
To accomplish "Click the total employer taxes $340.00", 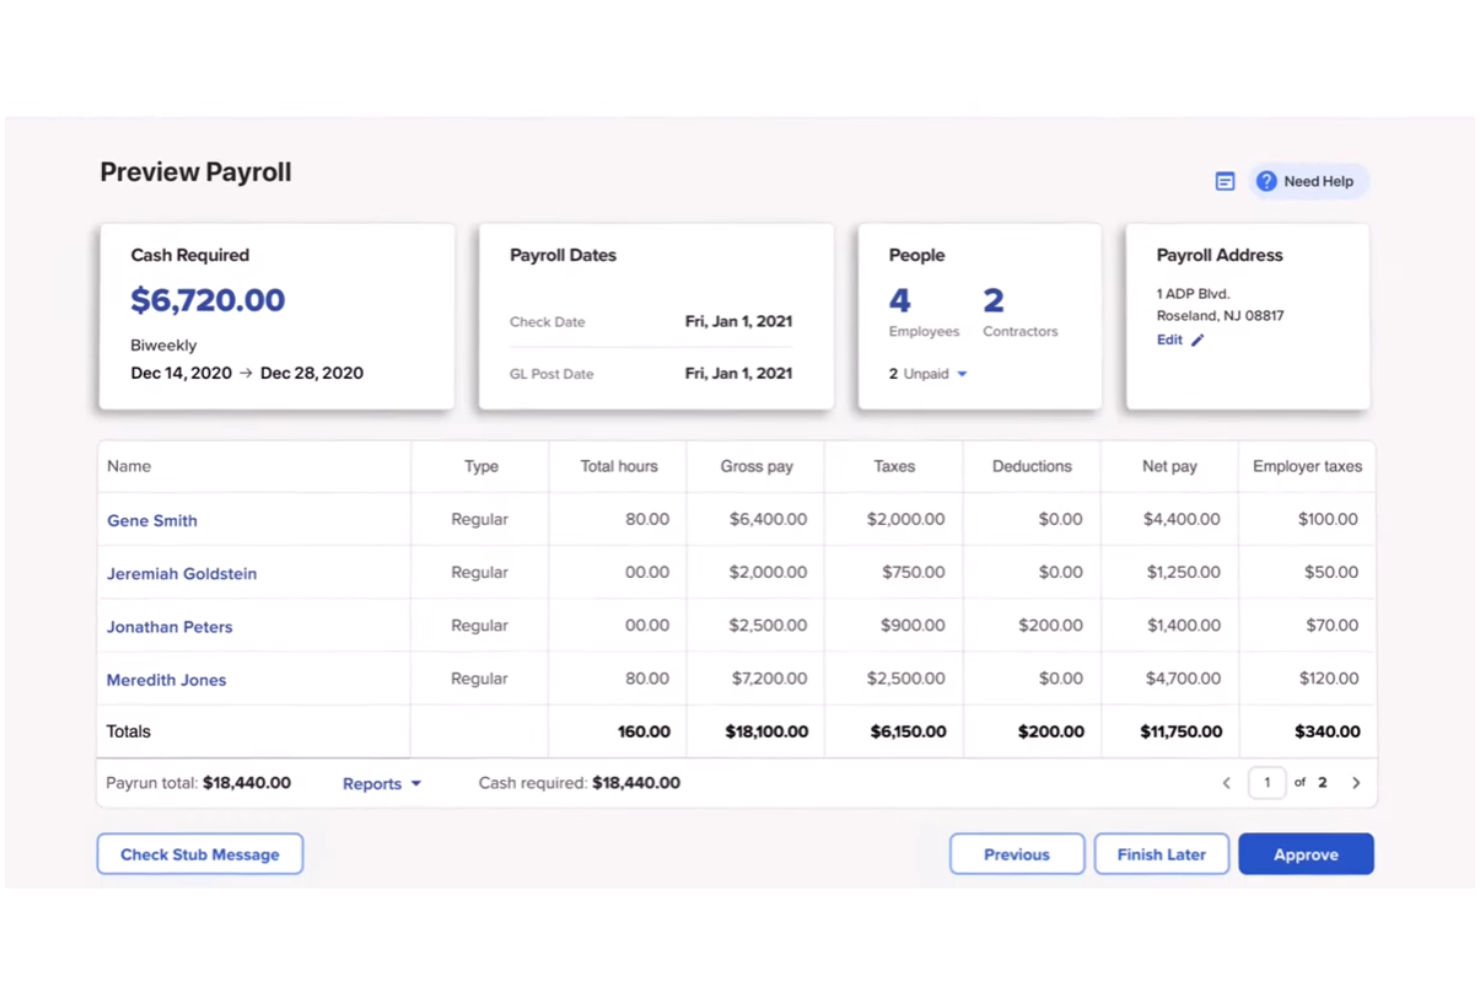I will [x=1328, y=731].
